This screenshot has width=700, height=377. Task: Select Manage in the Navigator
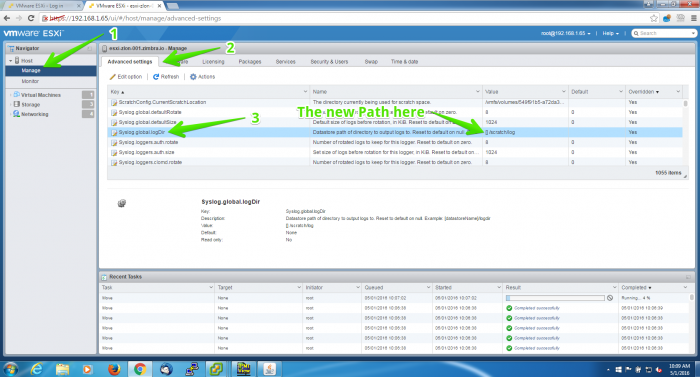click(x=31, y=71)
